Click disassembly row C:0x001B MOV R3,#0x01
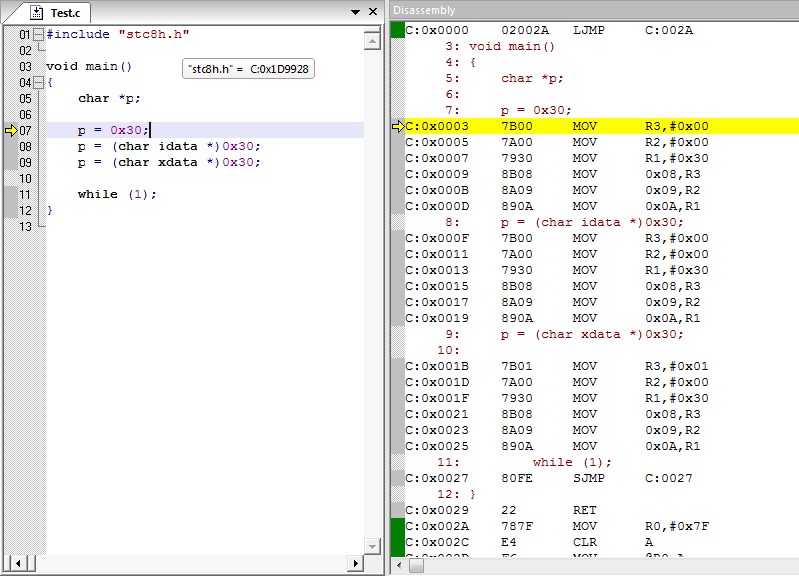This screenshot has width=799, height=576. coord(601,366)
